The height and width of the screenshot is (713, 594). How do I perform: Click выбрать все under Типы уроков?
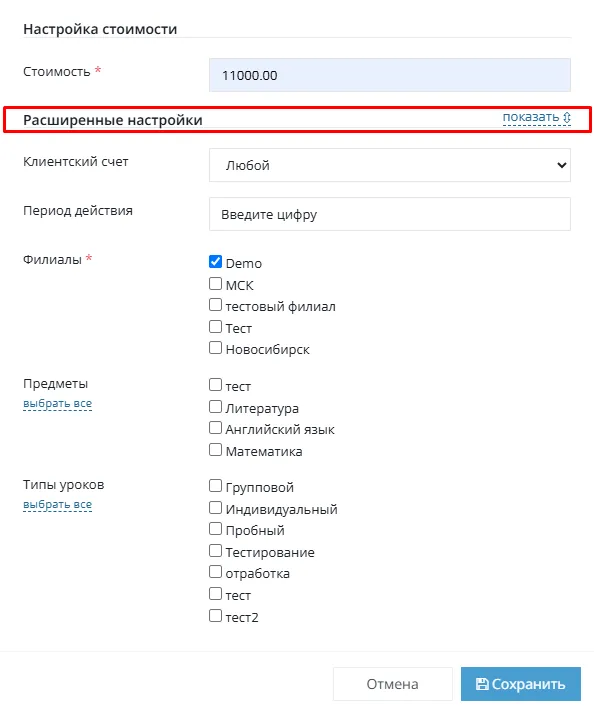click(57, 504)
